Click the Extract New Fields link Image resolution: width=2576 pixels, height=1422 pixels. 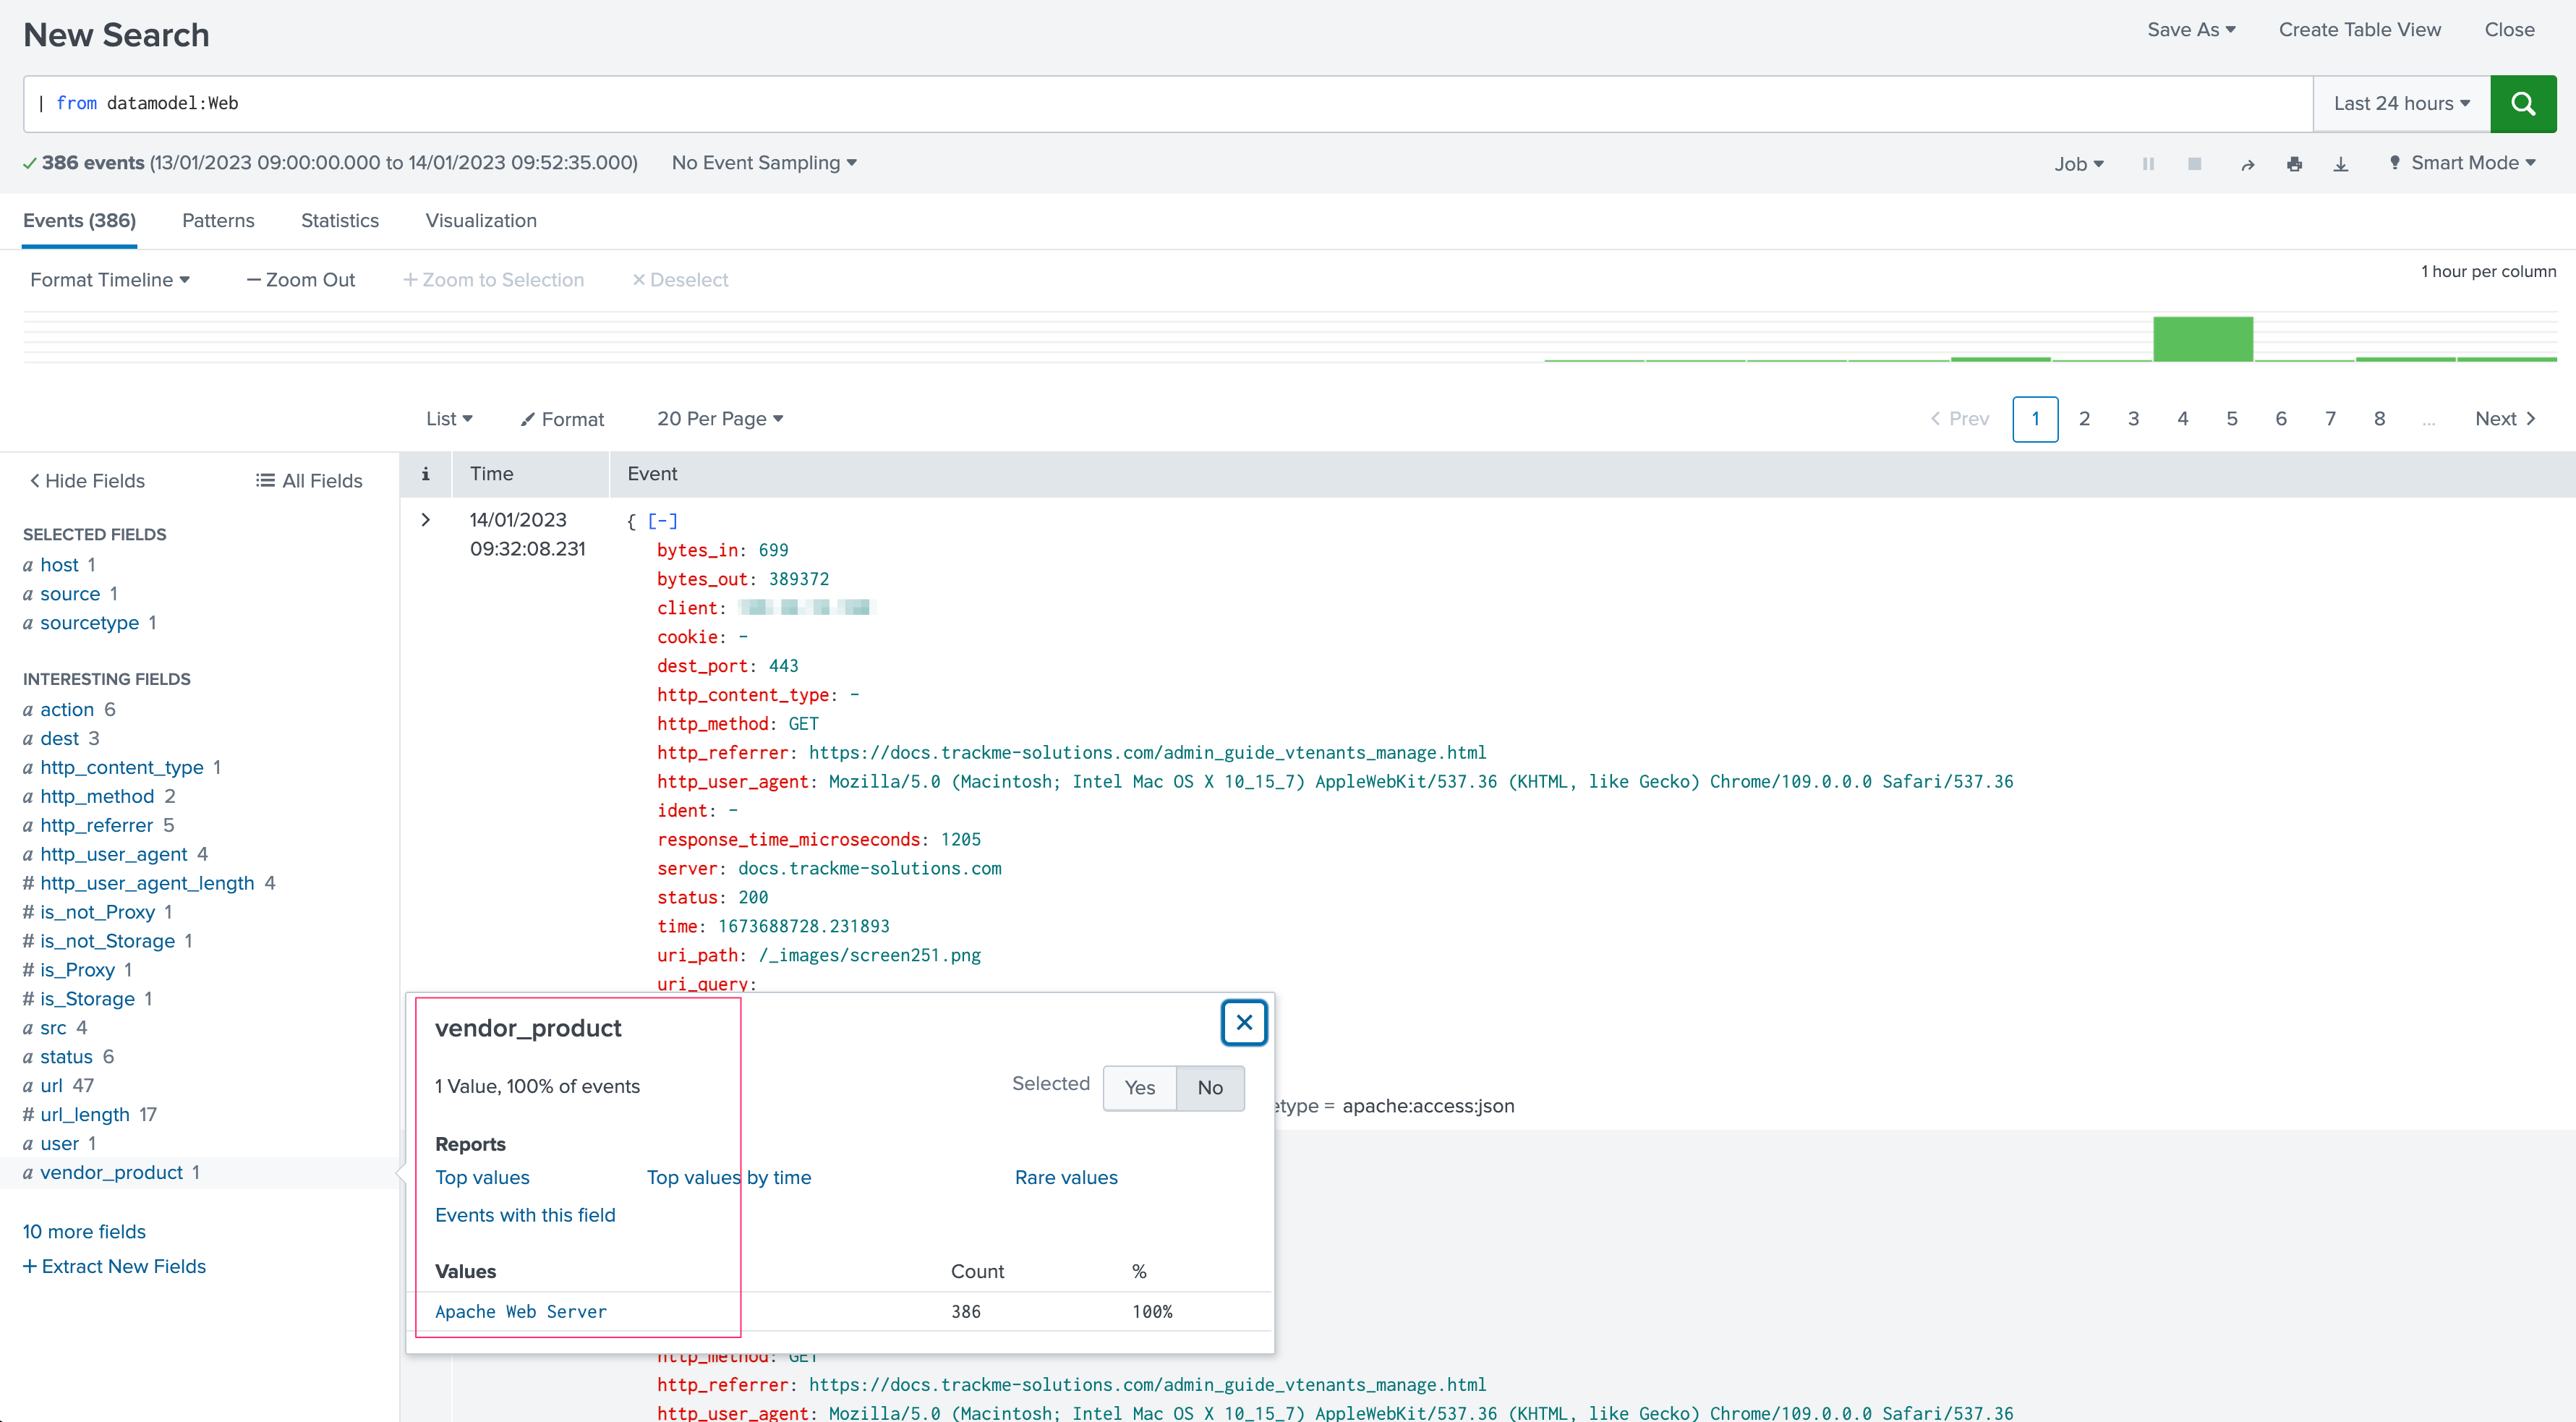[114, 1267]
